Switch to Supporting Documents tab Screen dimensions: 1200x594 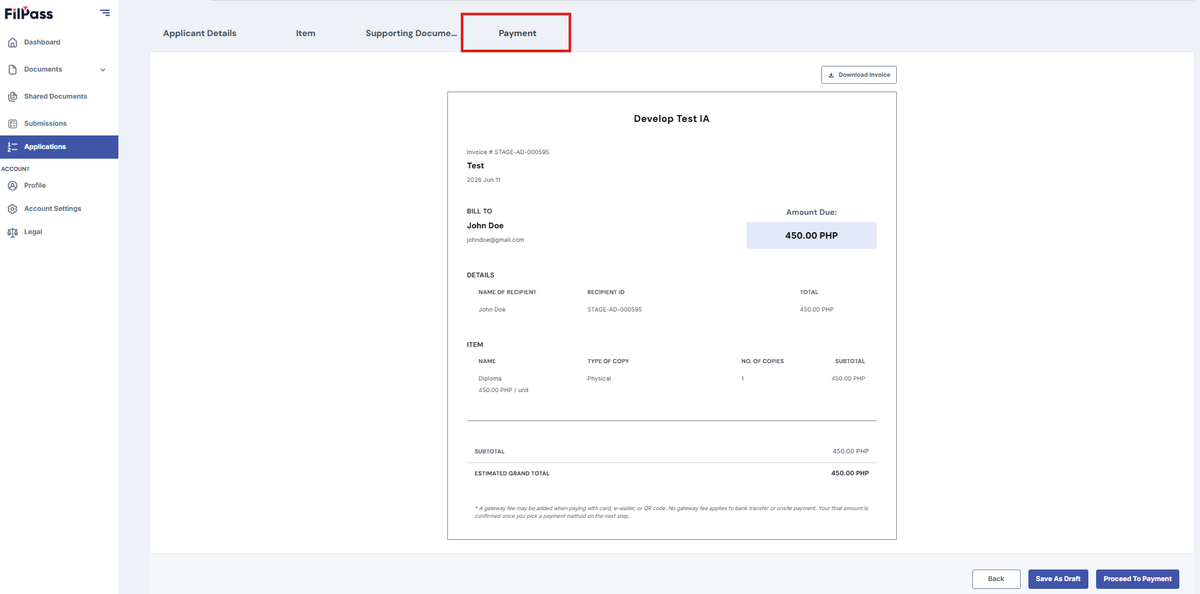[x=411, y=33]
